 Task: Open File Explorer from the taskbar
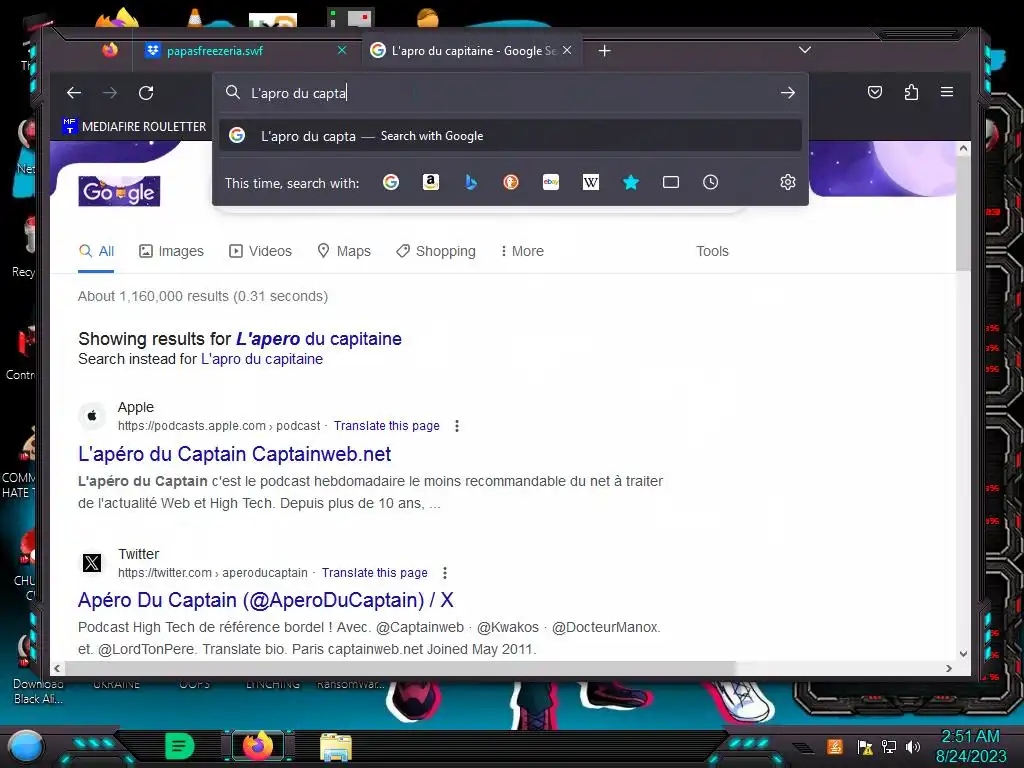click(x=336, y=747)
